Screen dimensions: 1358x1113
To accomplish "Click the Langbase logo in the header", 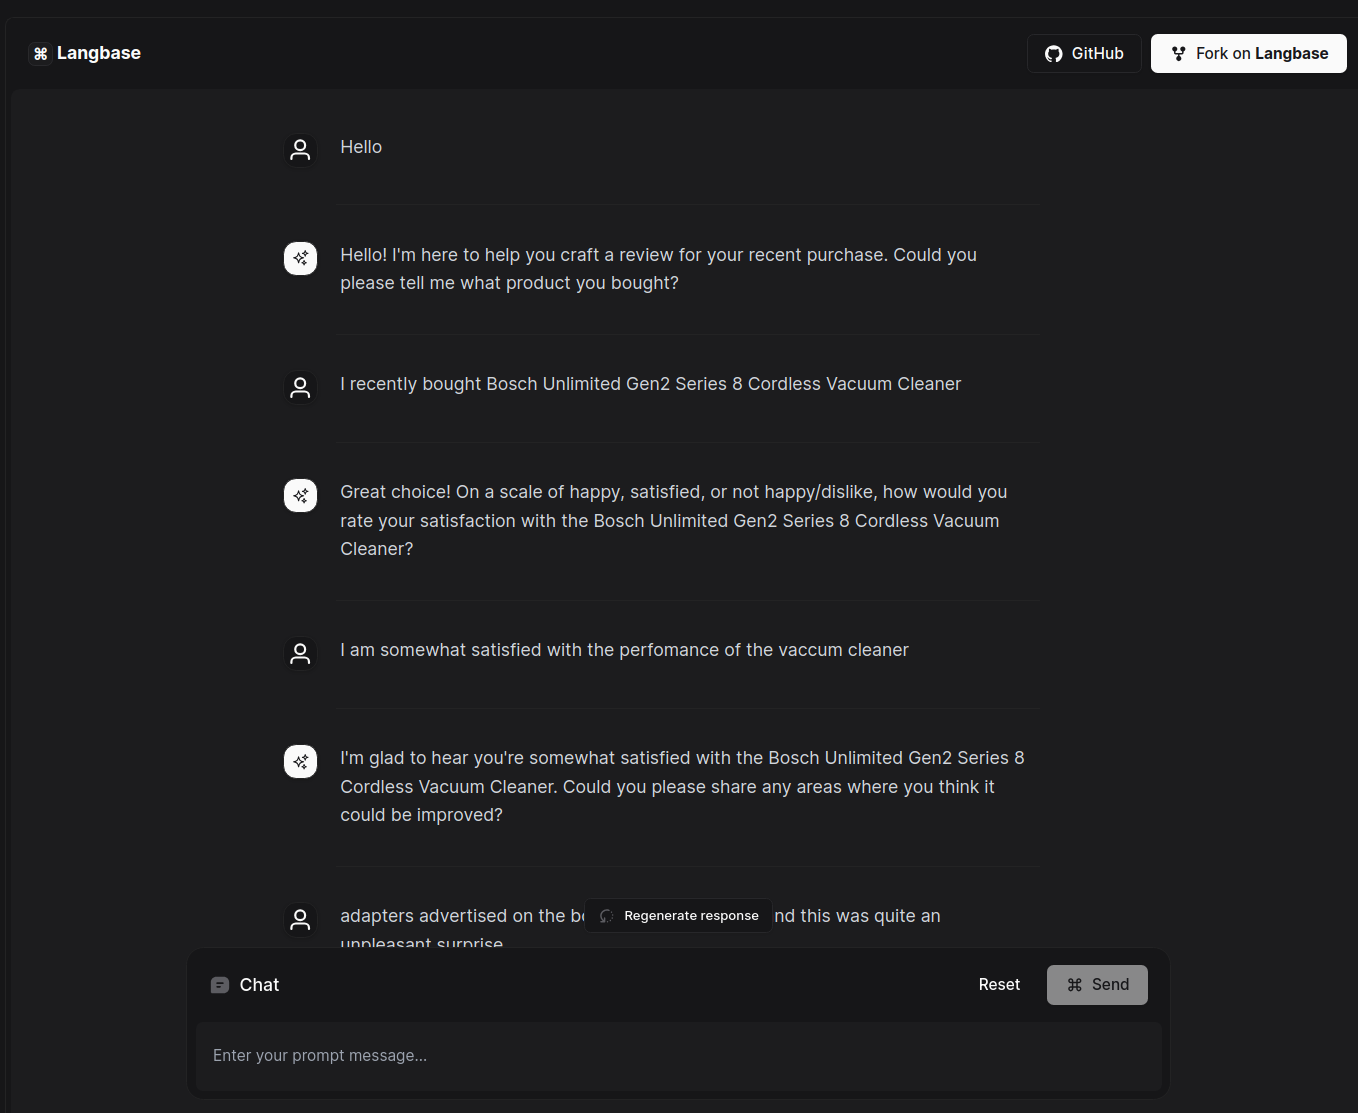I will click(86, 53).
